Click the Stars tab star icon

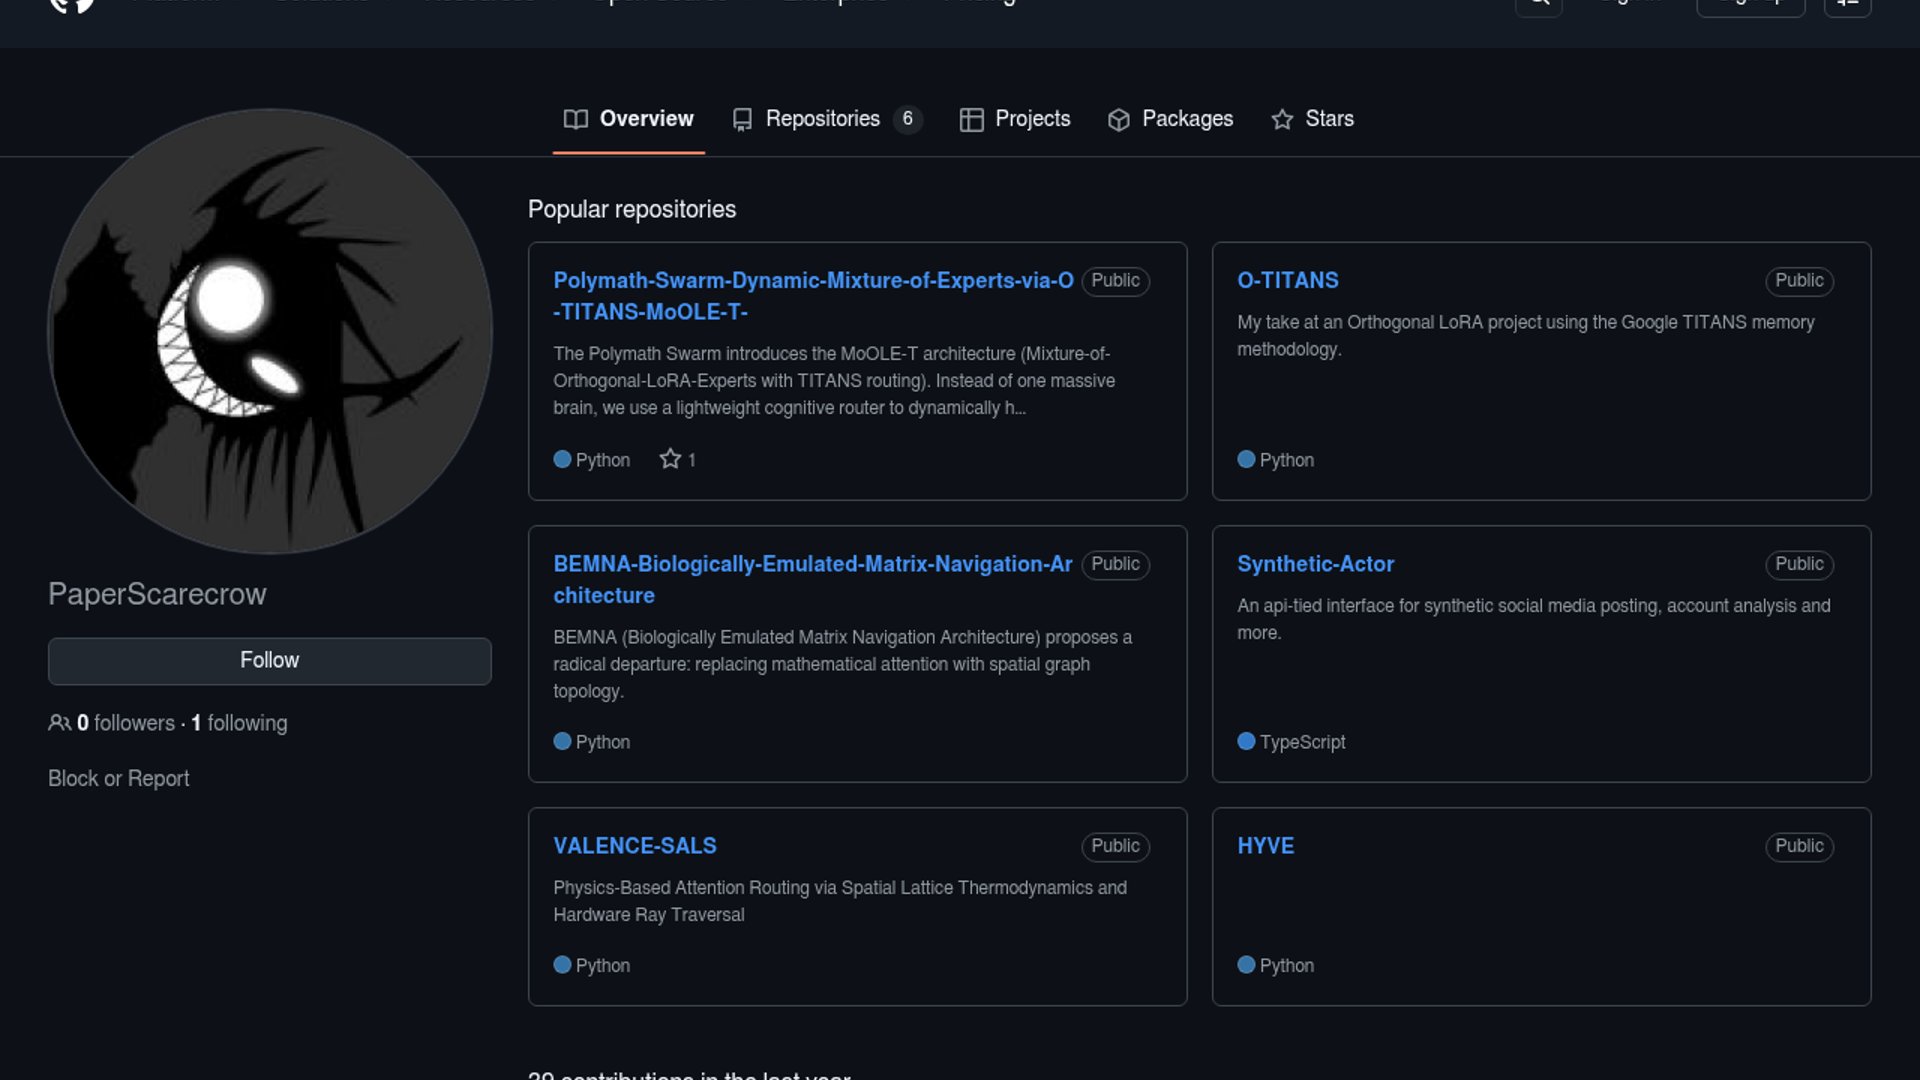(1282, 120)
